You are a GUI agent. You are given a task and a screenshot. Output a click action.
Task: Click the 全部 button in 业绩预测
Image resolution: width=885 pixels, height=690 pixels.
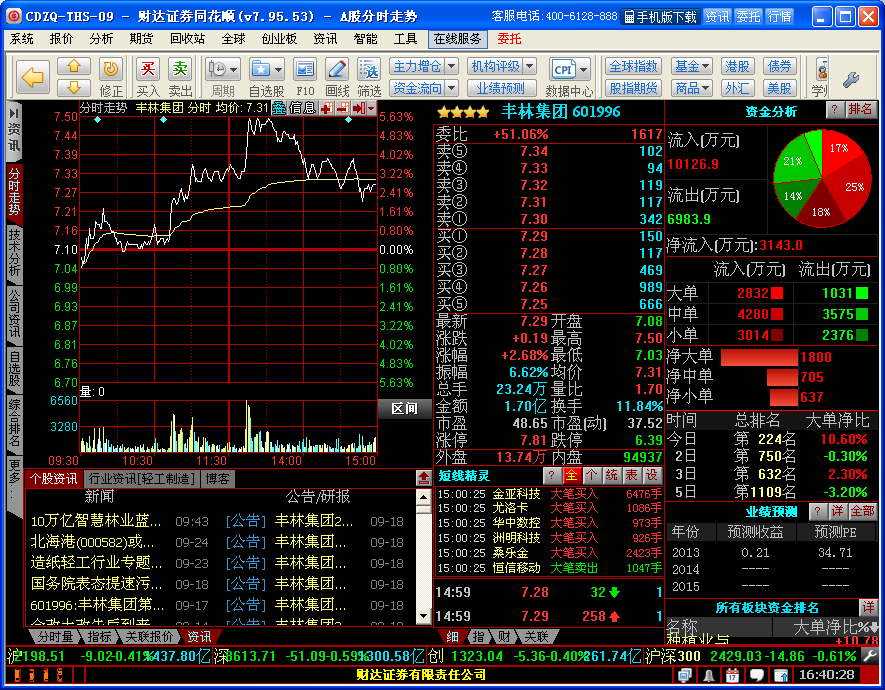tap(862, 511)
